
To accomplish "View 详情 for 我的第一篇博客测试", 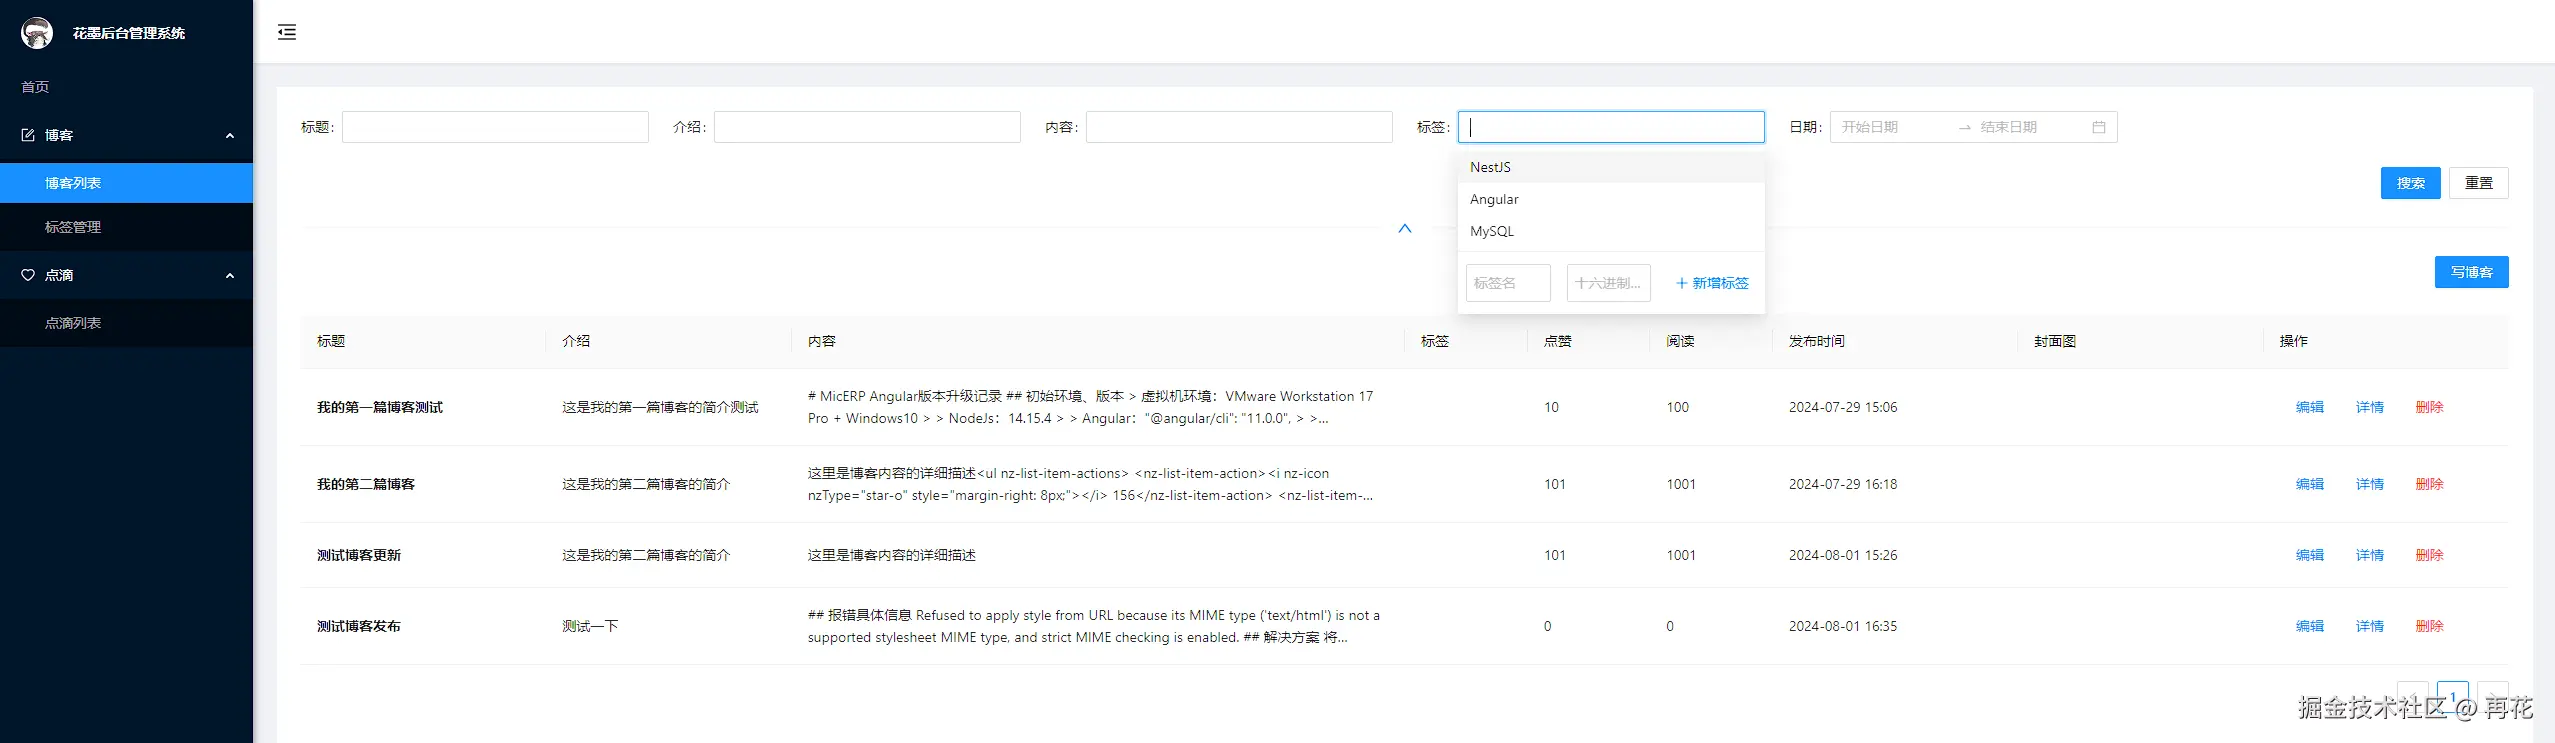I will tap(2369, 407).
